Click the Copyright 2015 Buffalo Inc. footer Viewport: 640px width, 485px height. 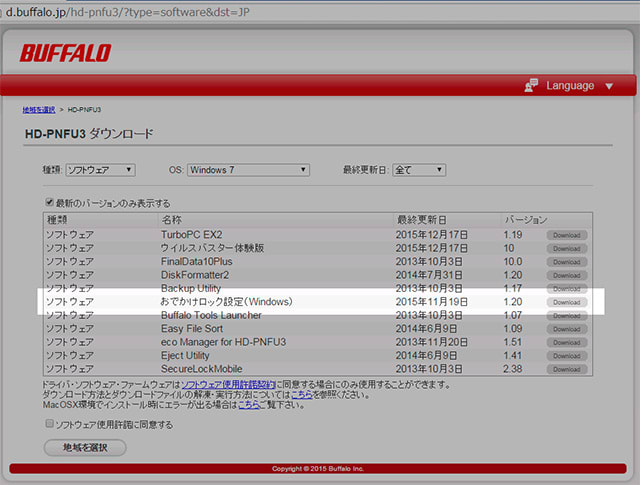tap(318, 469)
